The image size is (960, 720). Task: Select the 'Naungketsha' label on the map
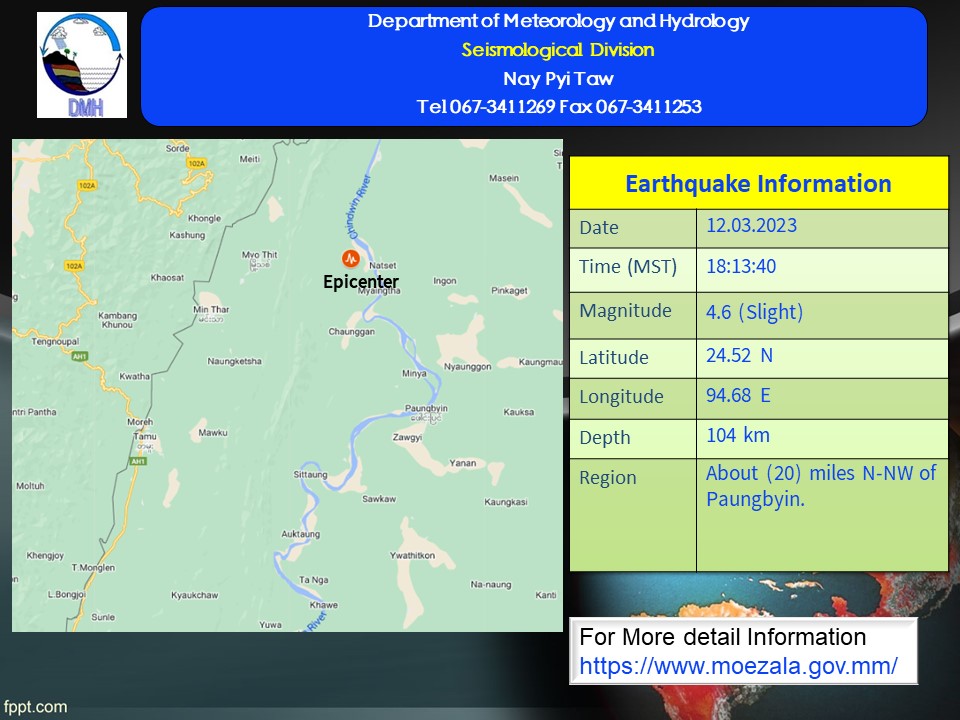coord(234,361)
